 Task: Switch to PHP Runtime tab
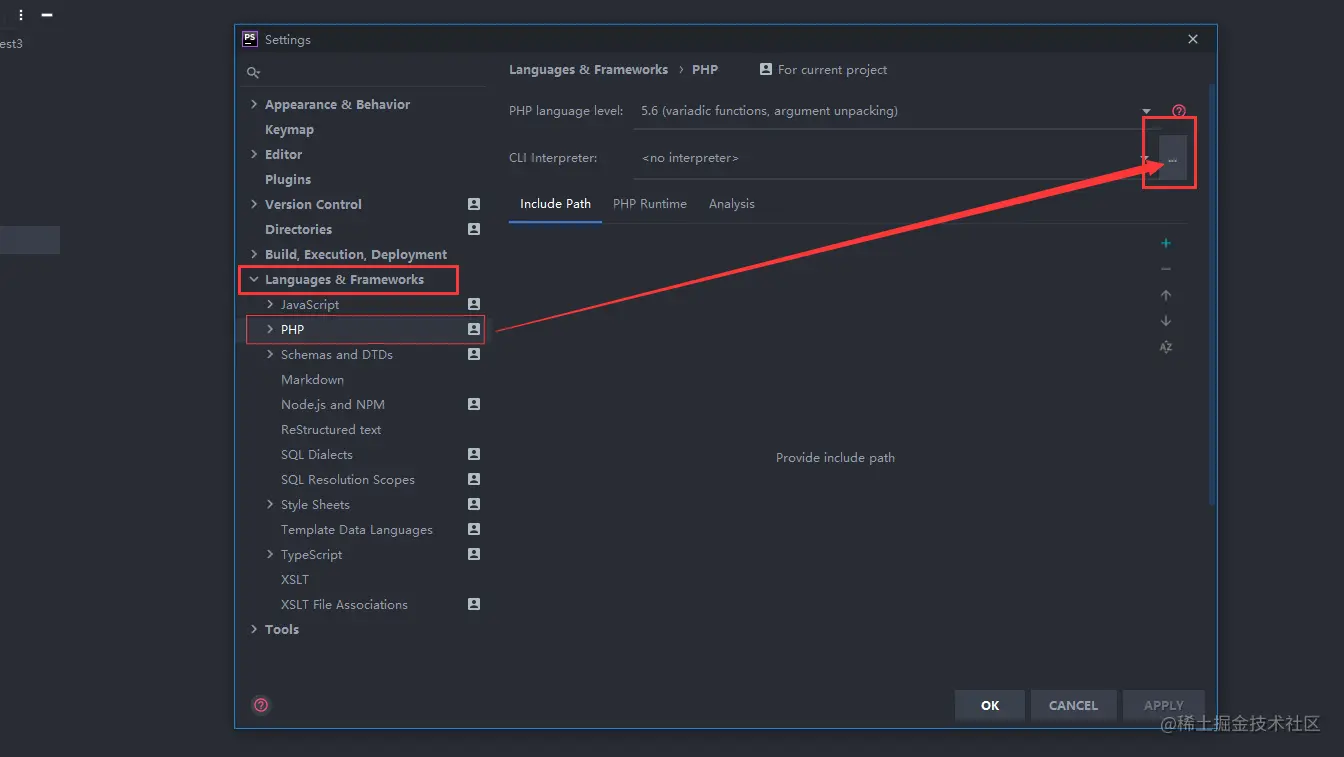click(x=650, y=204)
